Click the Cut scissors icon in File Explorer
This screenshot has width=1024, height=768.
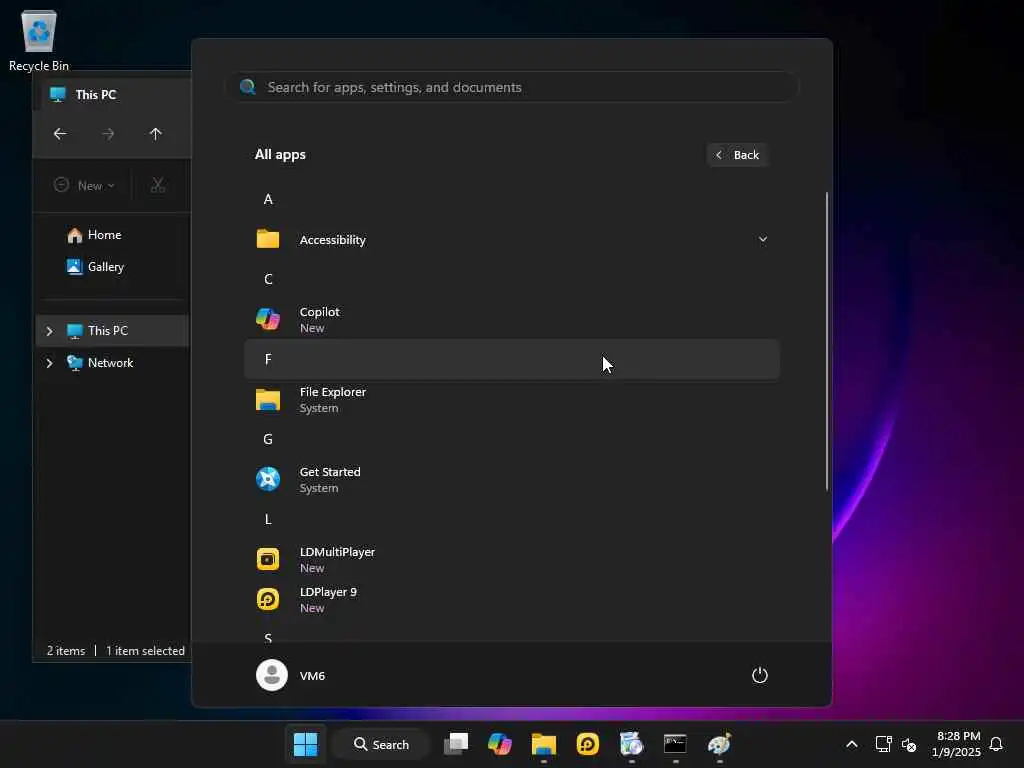pos(157,185)
